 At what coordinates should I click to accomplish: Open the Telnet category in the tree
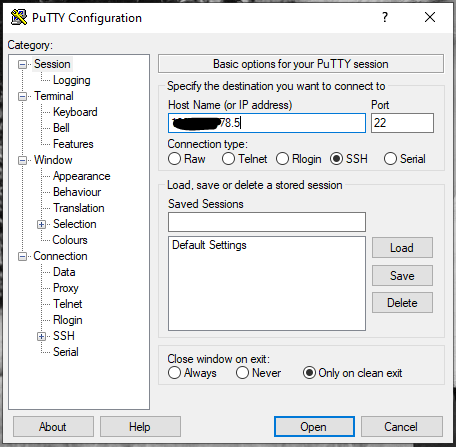click(x=68, y=304)
